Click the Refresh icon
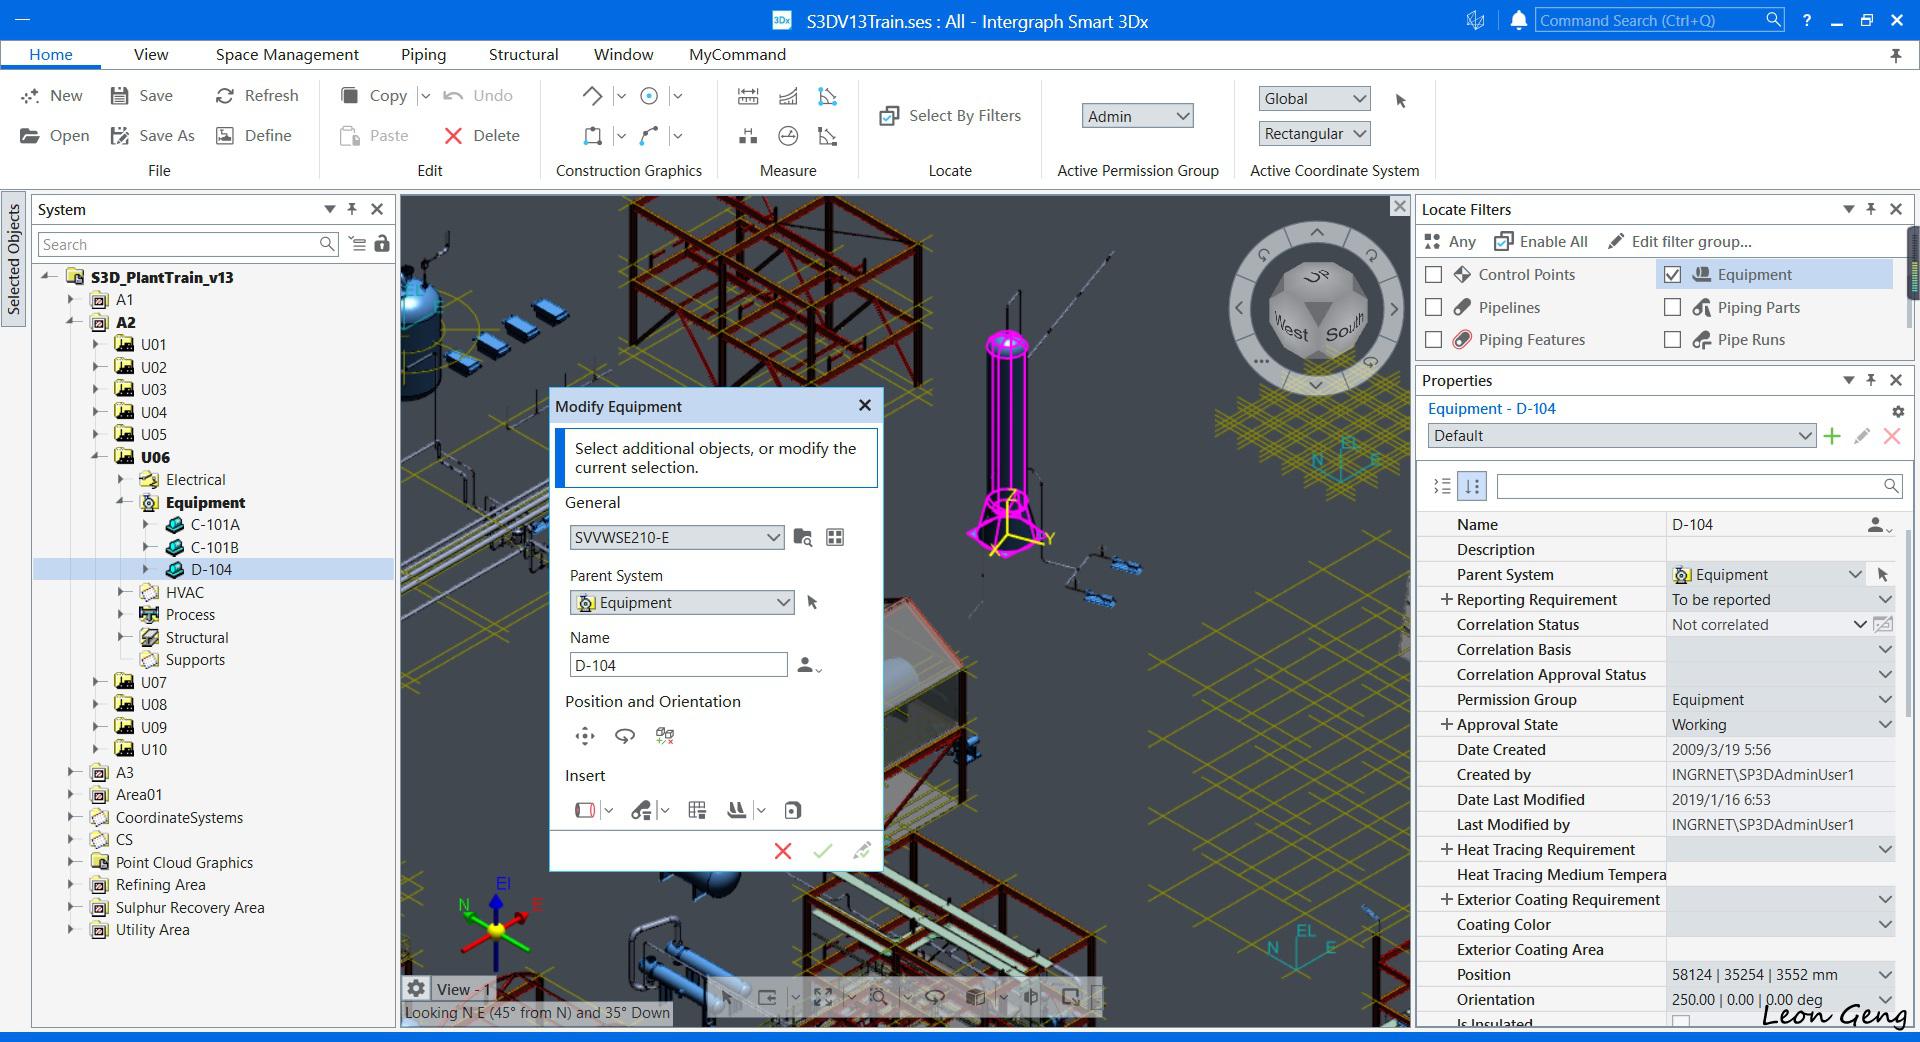This screenshot has width=1920, height=1042. point(225,96)
